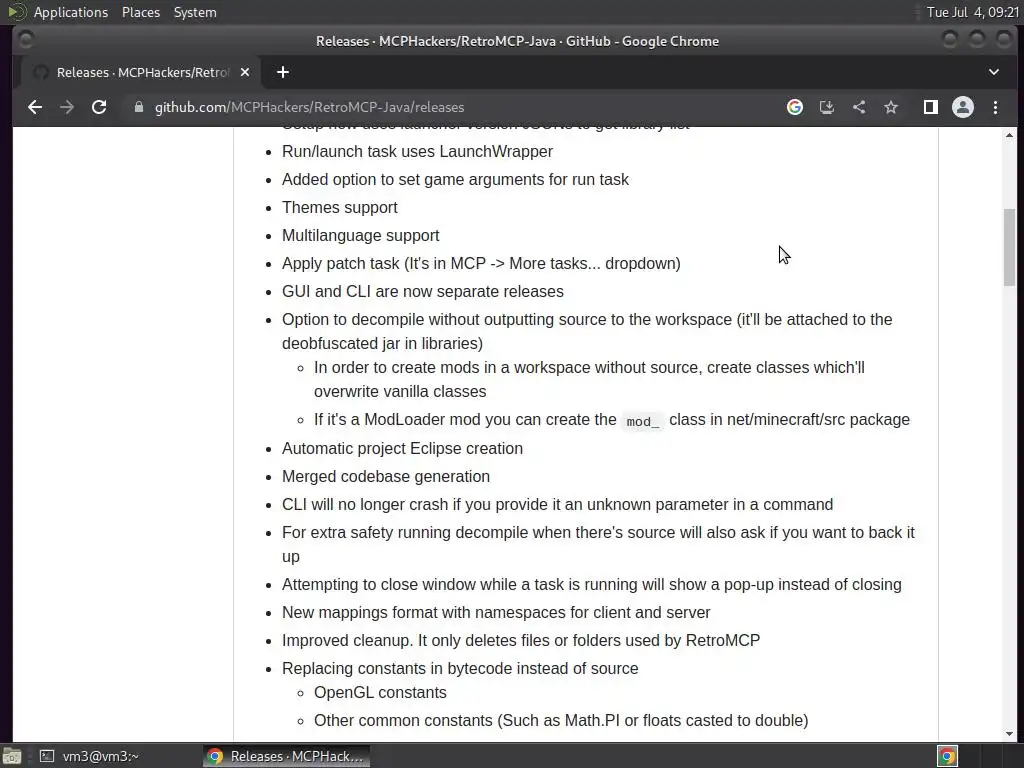Click the Applications menu logo icon
Screen dimensions: 1024x768
pyautogui.click(x=16, y=12)
